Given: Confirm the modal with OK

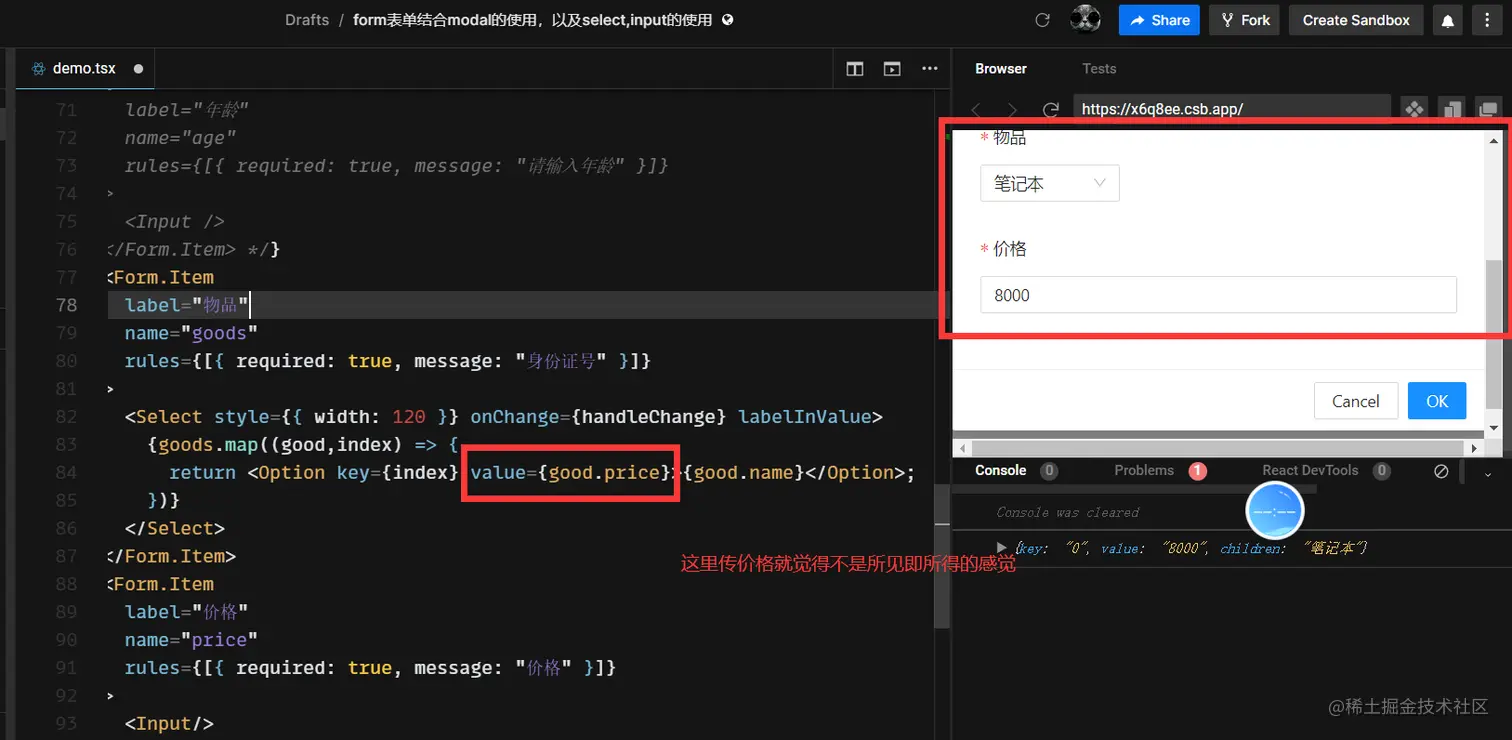Looking at the screenshot, I should click(1437, 401).
